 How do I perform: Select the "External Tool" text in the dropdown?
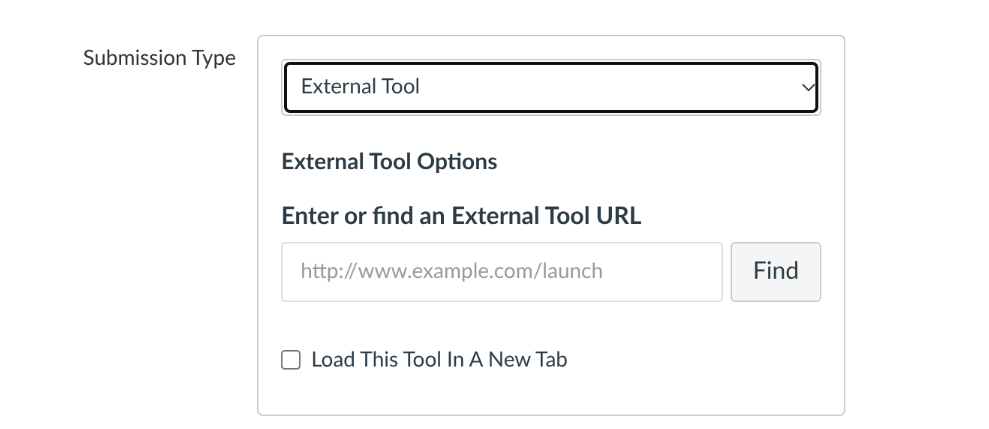(360, 86)
